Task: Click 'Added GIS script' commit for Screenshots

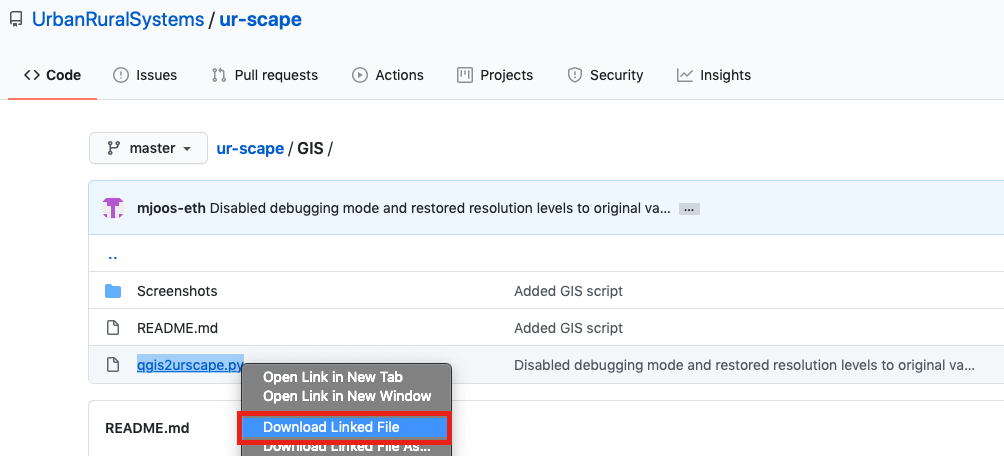Action: [x=569, y=291]
